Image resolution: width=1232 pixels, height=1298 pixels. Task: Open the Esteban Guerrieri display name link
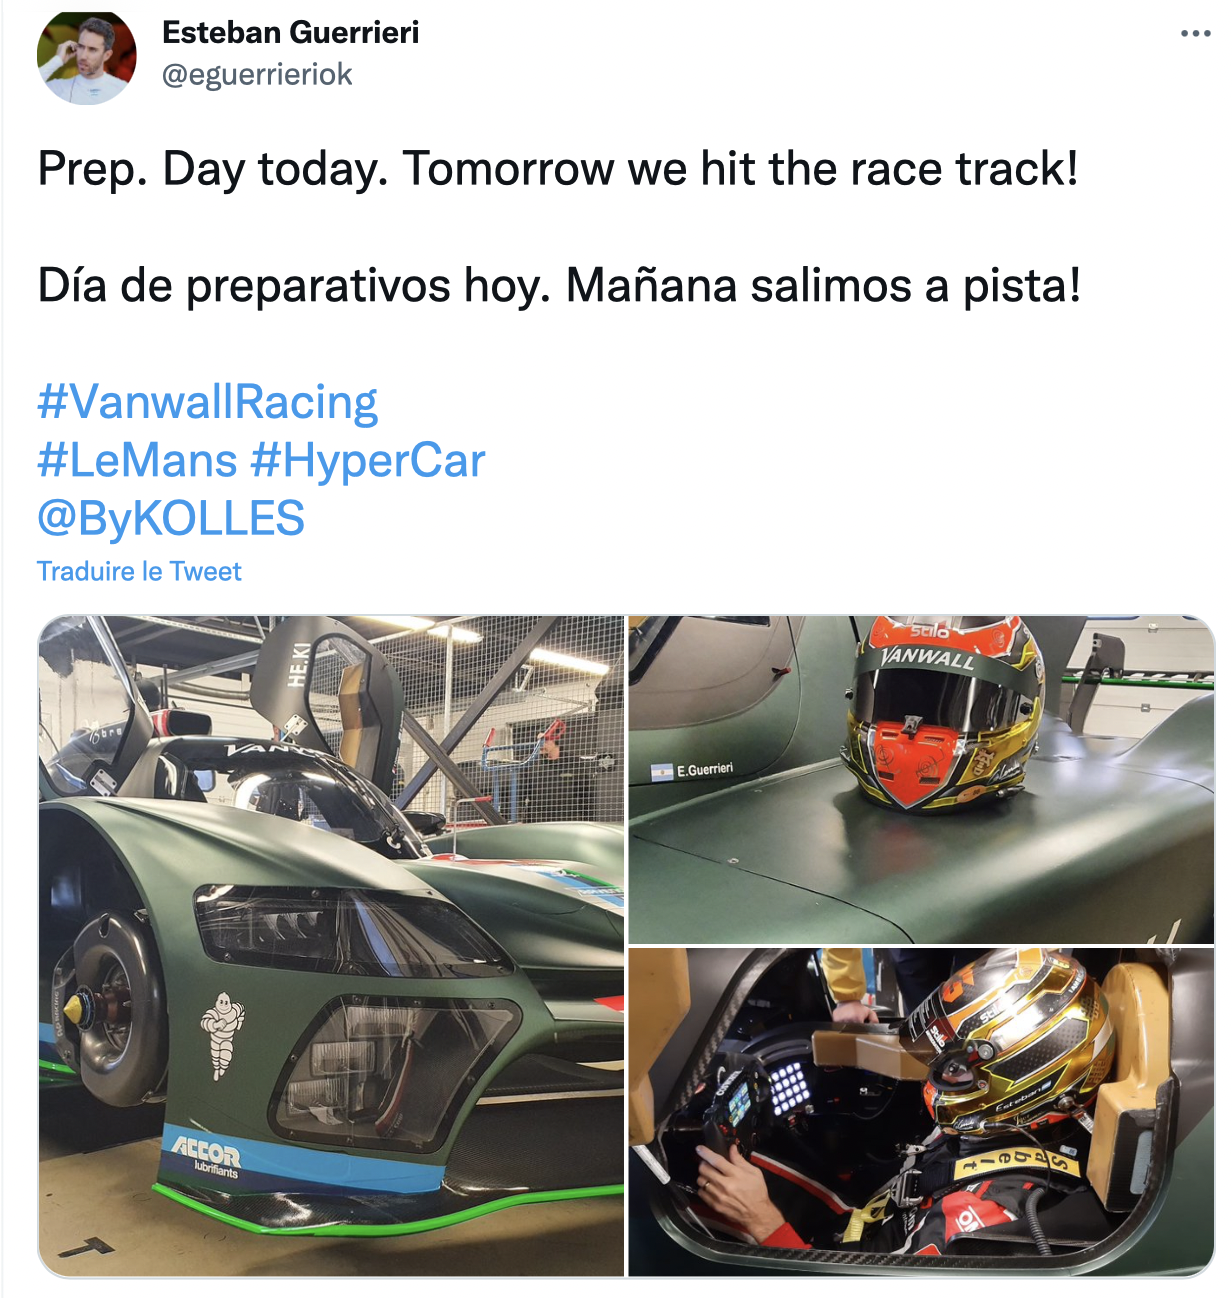[x=291, y=32]
